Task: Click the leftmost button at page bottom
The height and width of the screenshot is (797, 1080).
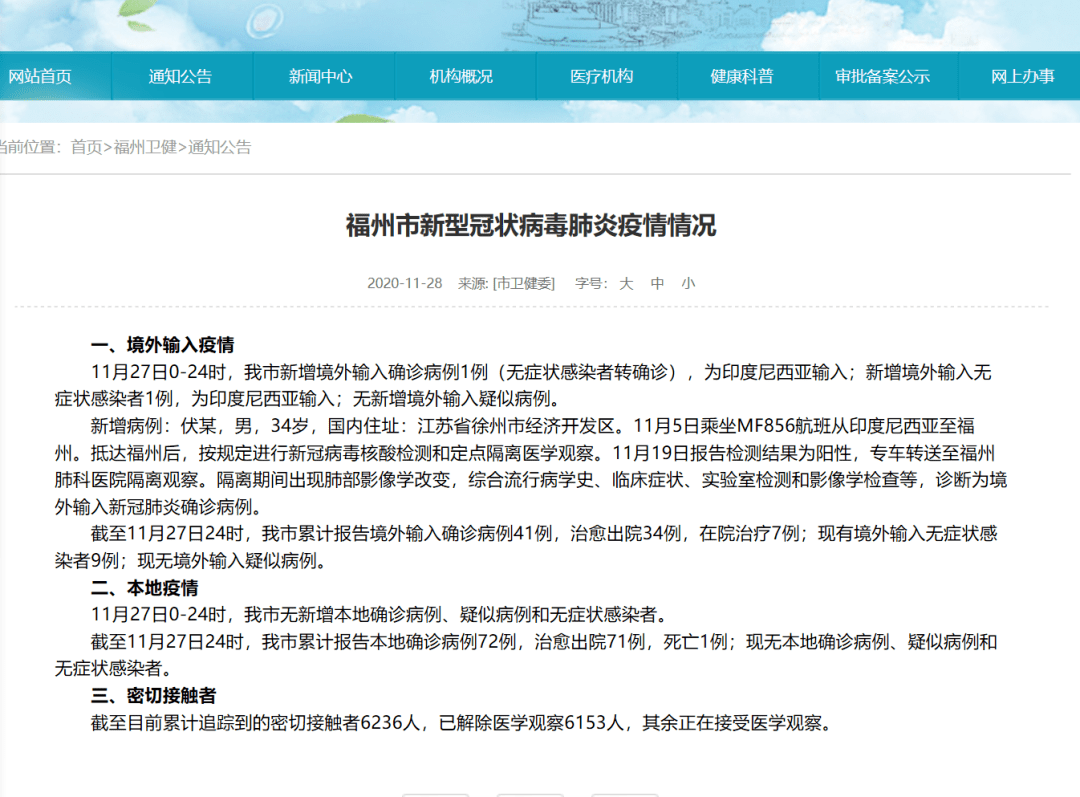Action: point(436,792)
